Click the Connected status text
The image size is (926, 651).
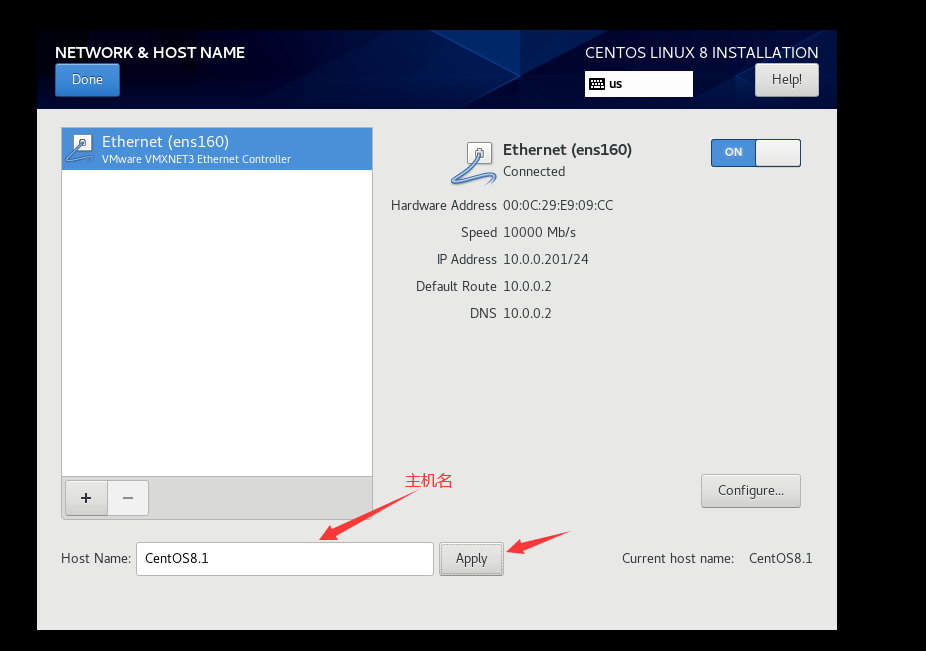coord(534,171)
